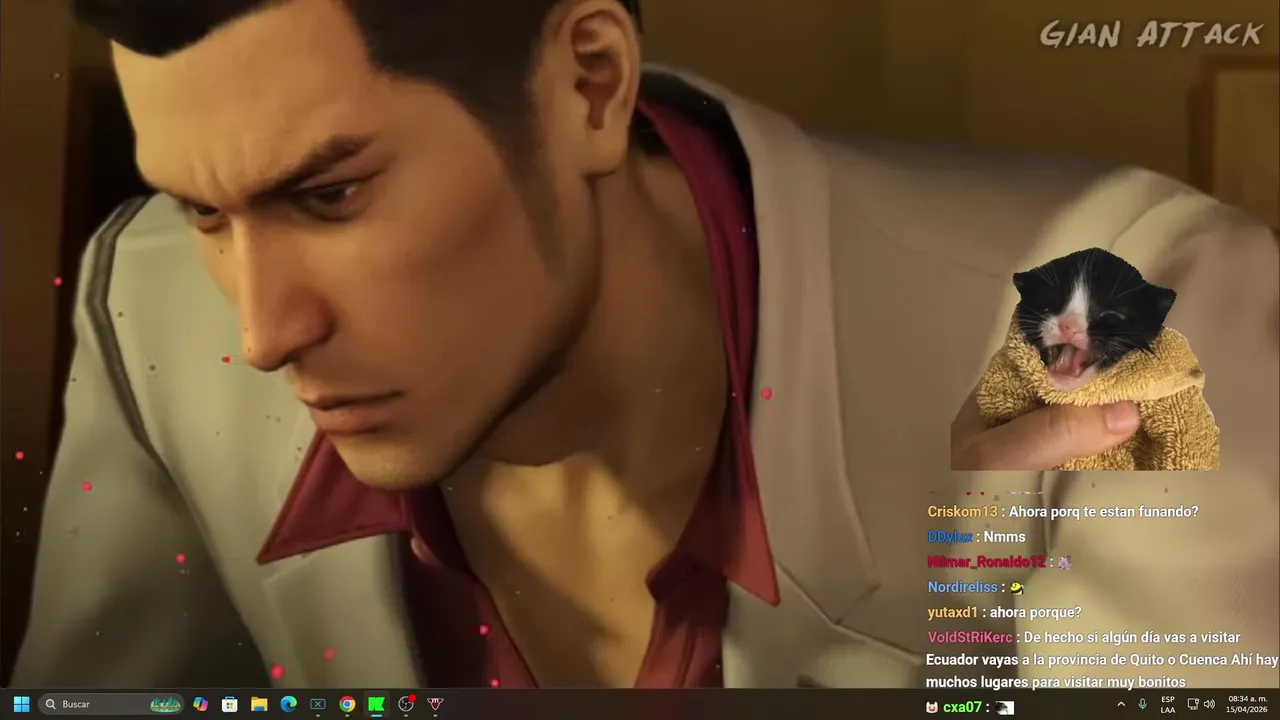Click the "Nmms" chat message

[x=1004, y=537]
